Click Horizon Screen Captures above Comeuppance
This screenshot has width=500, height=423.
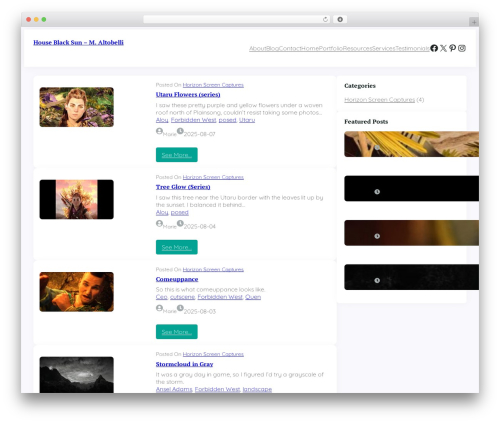[213, 270]
